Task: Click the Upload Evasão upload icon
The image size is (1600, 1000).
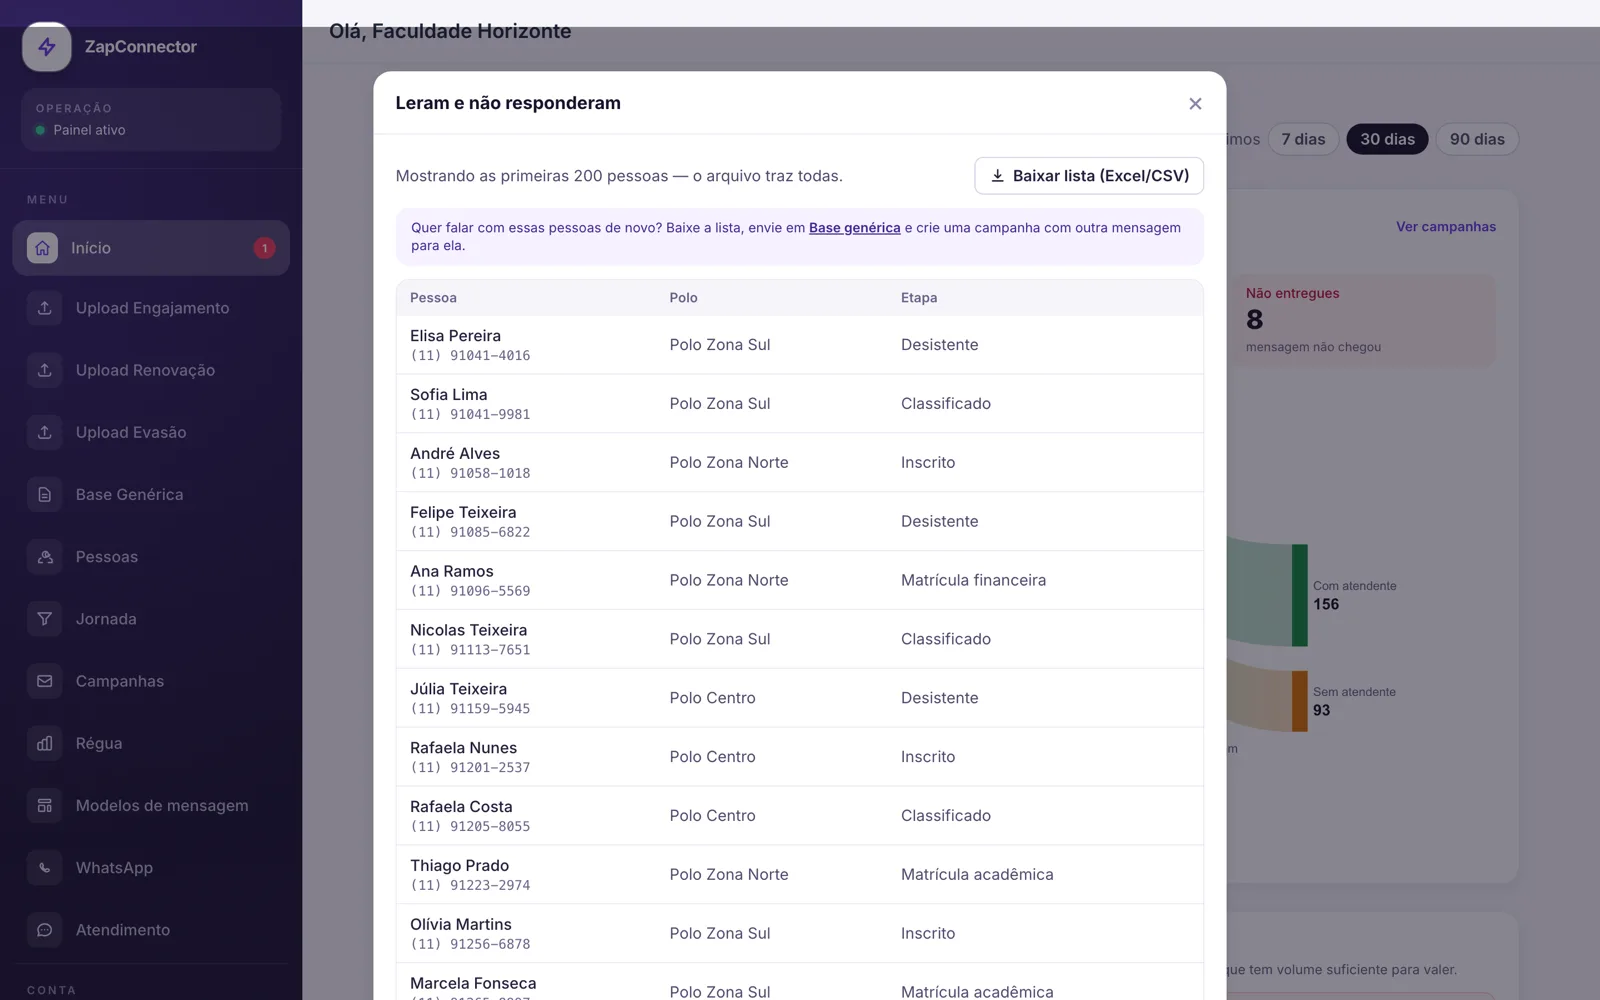Action: point(44,432)
